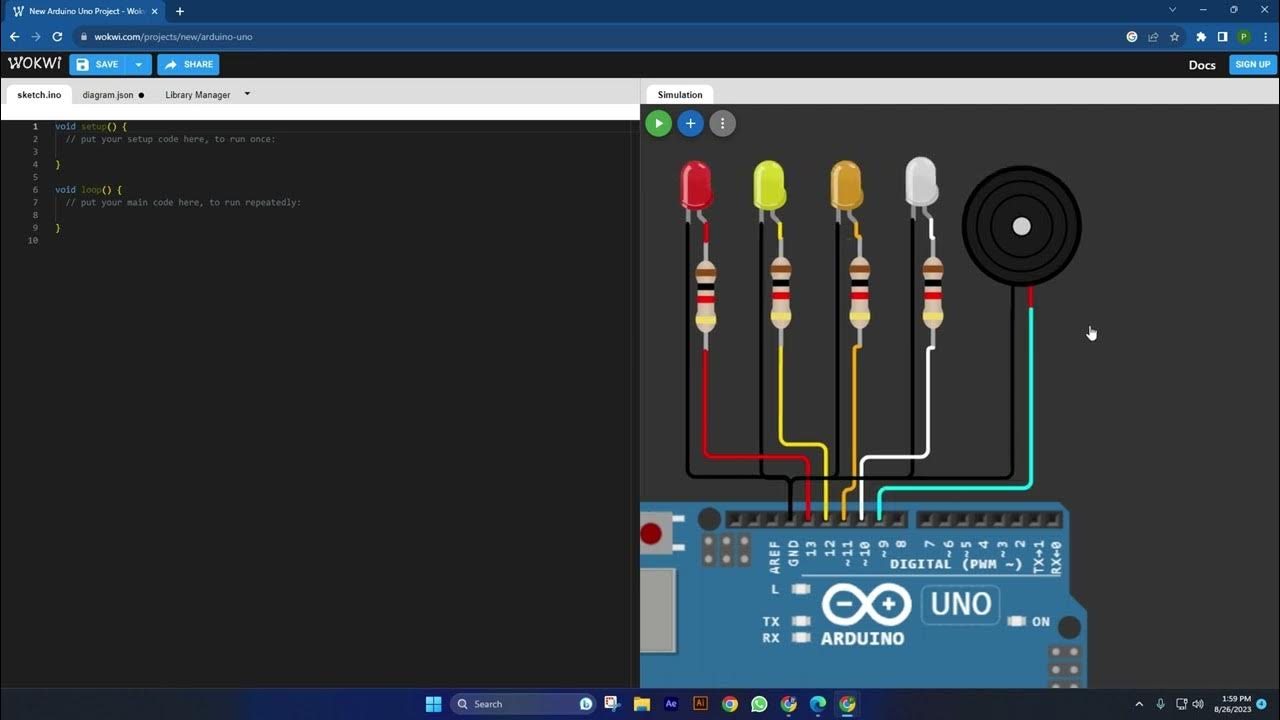1280x720 pixels.
Task: Select the red LED component
Action: click(696, 188)
